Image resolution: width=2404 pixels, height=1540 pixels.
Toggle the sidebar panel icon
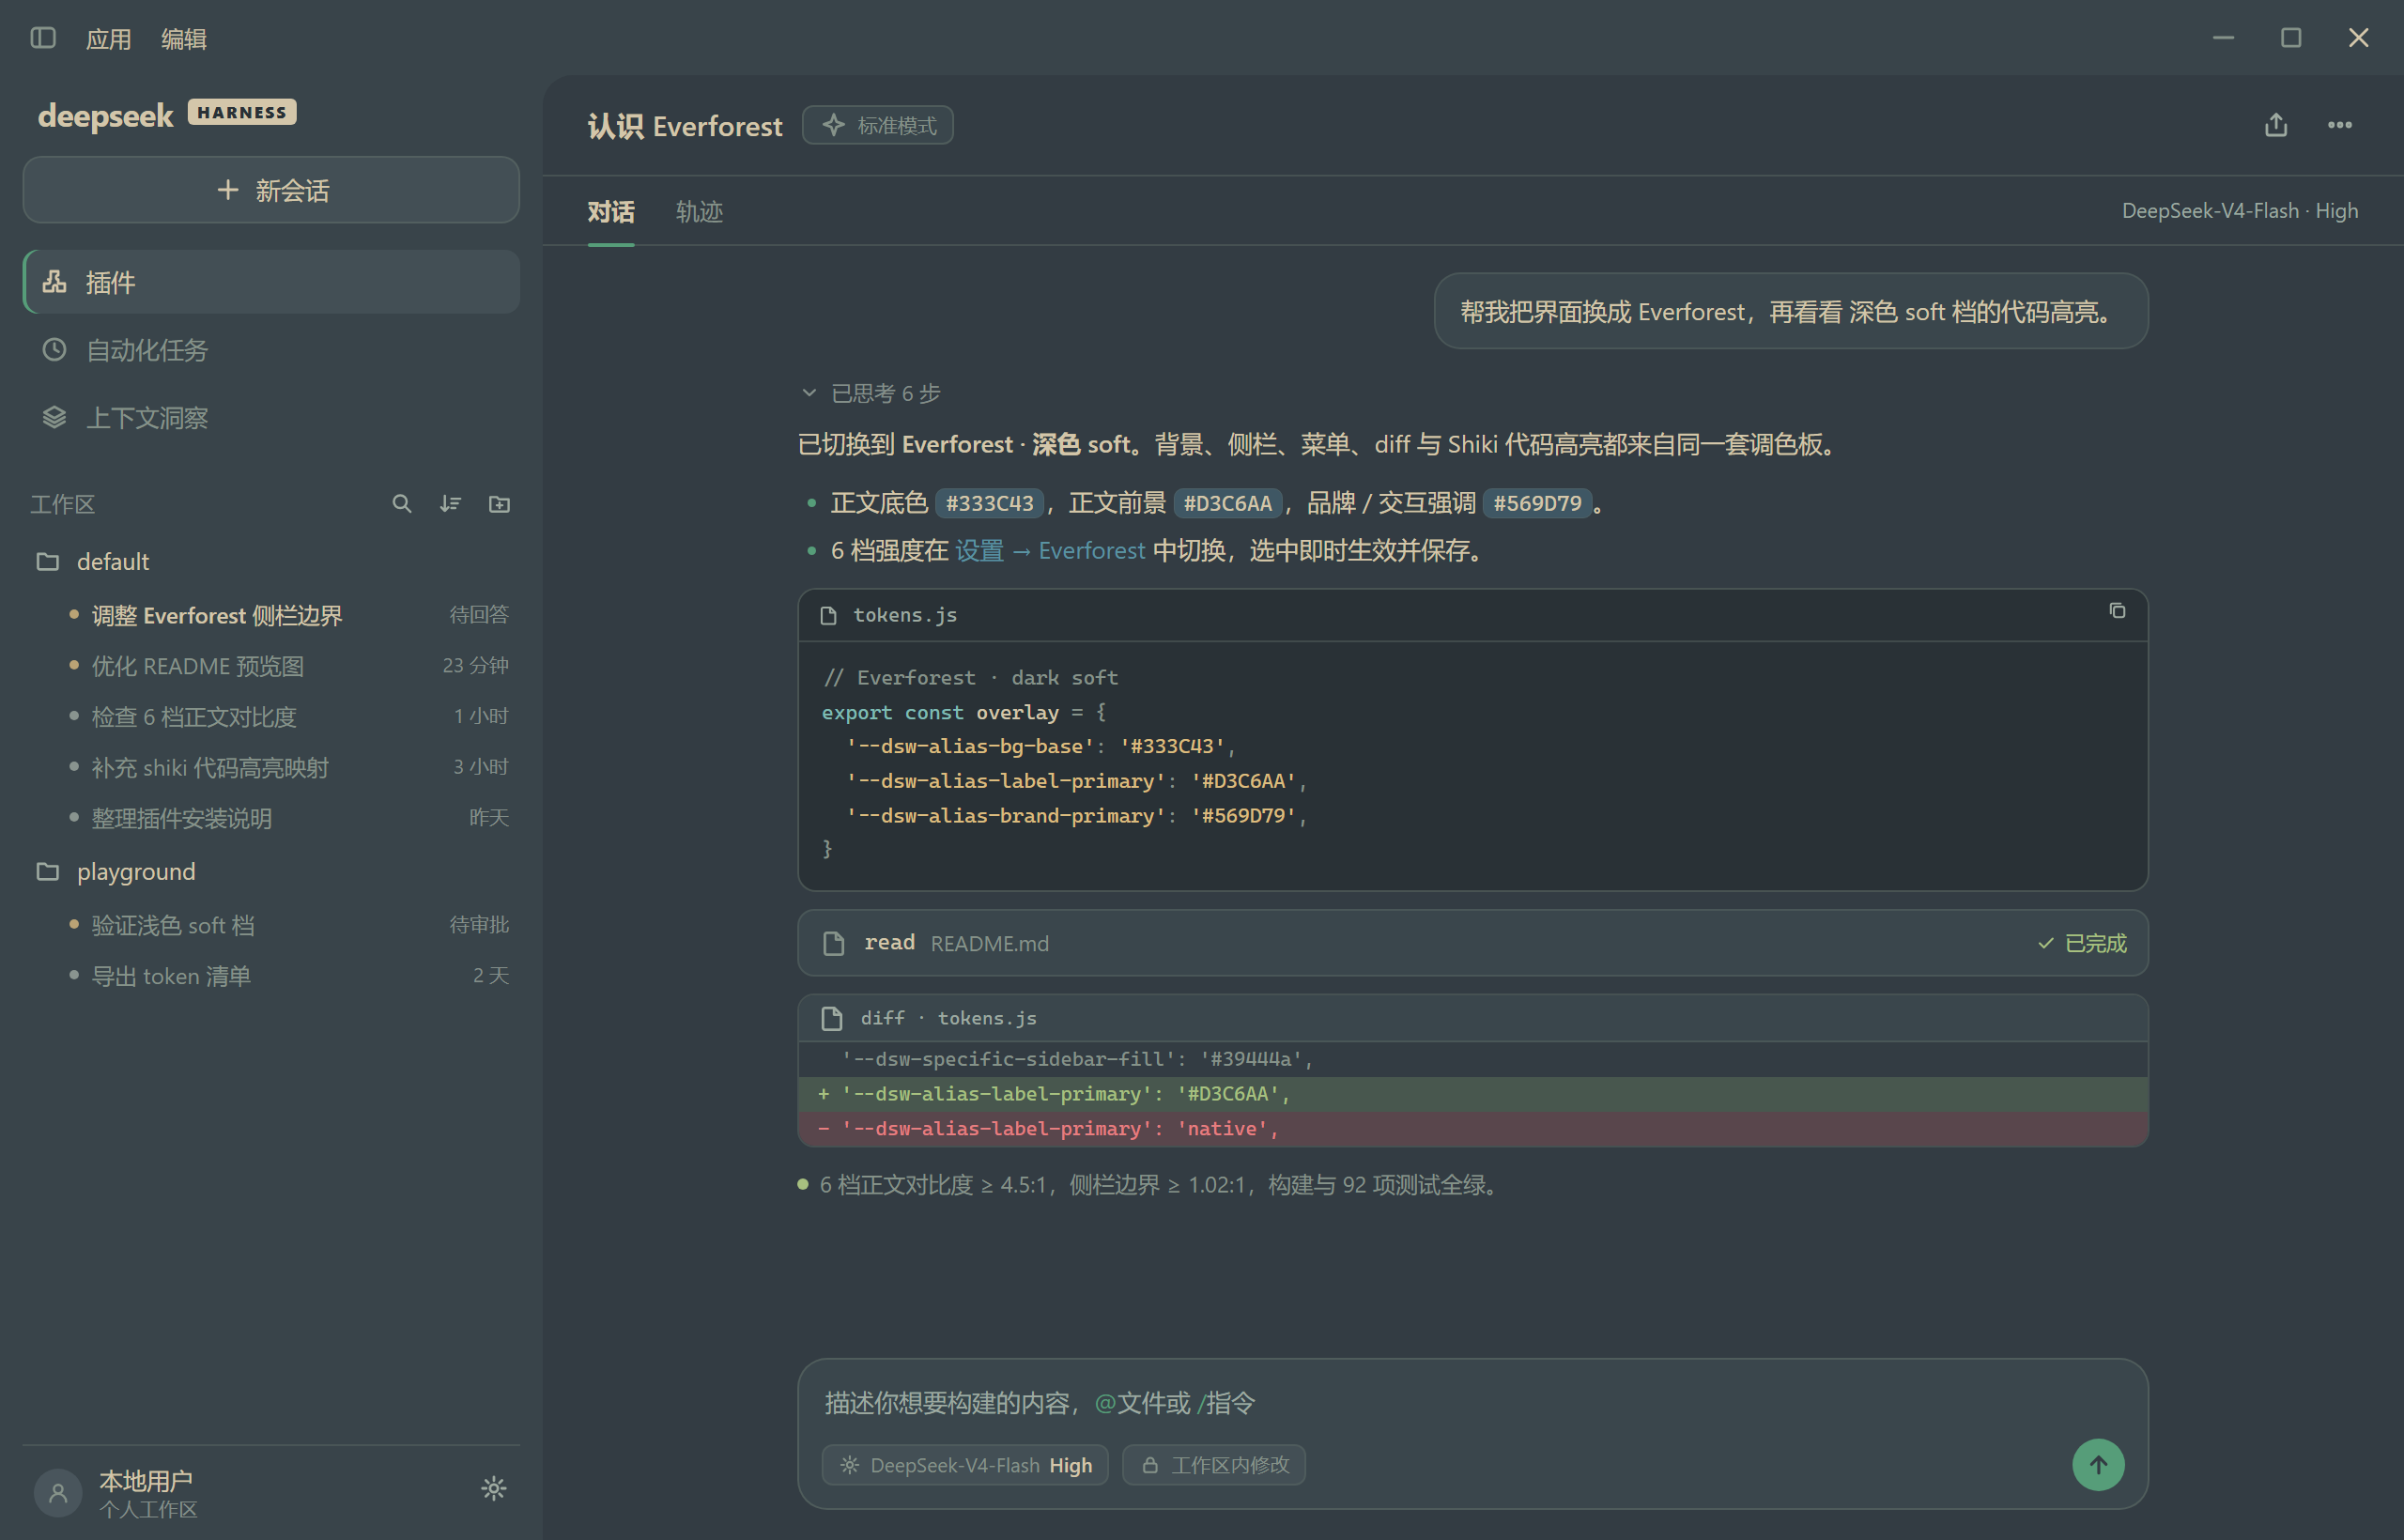pyautogui.click(x=43, y=38)
